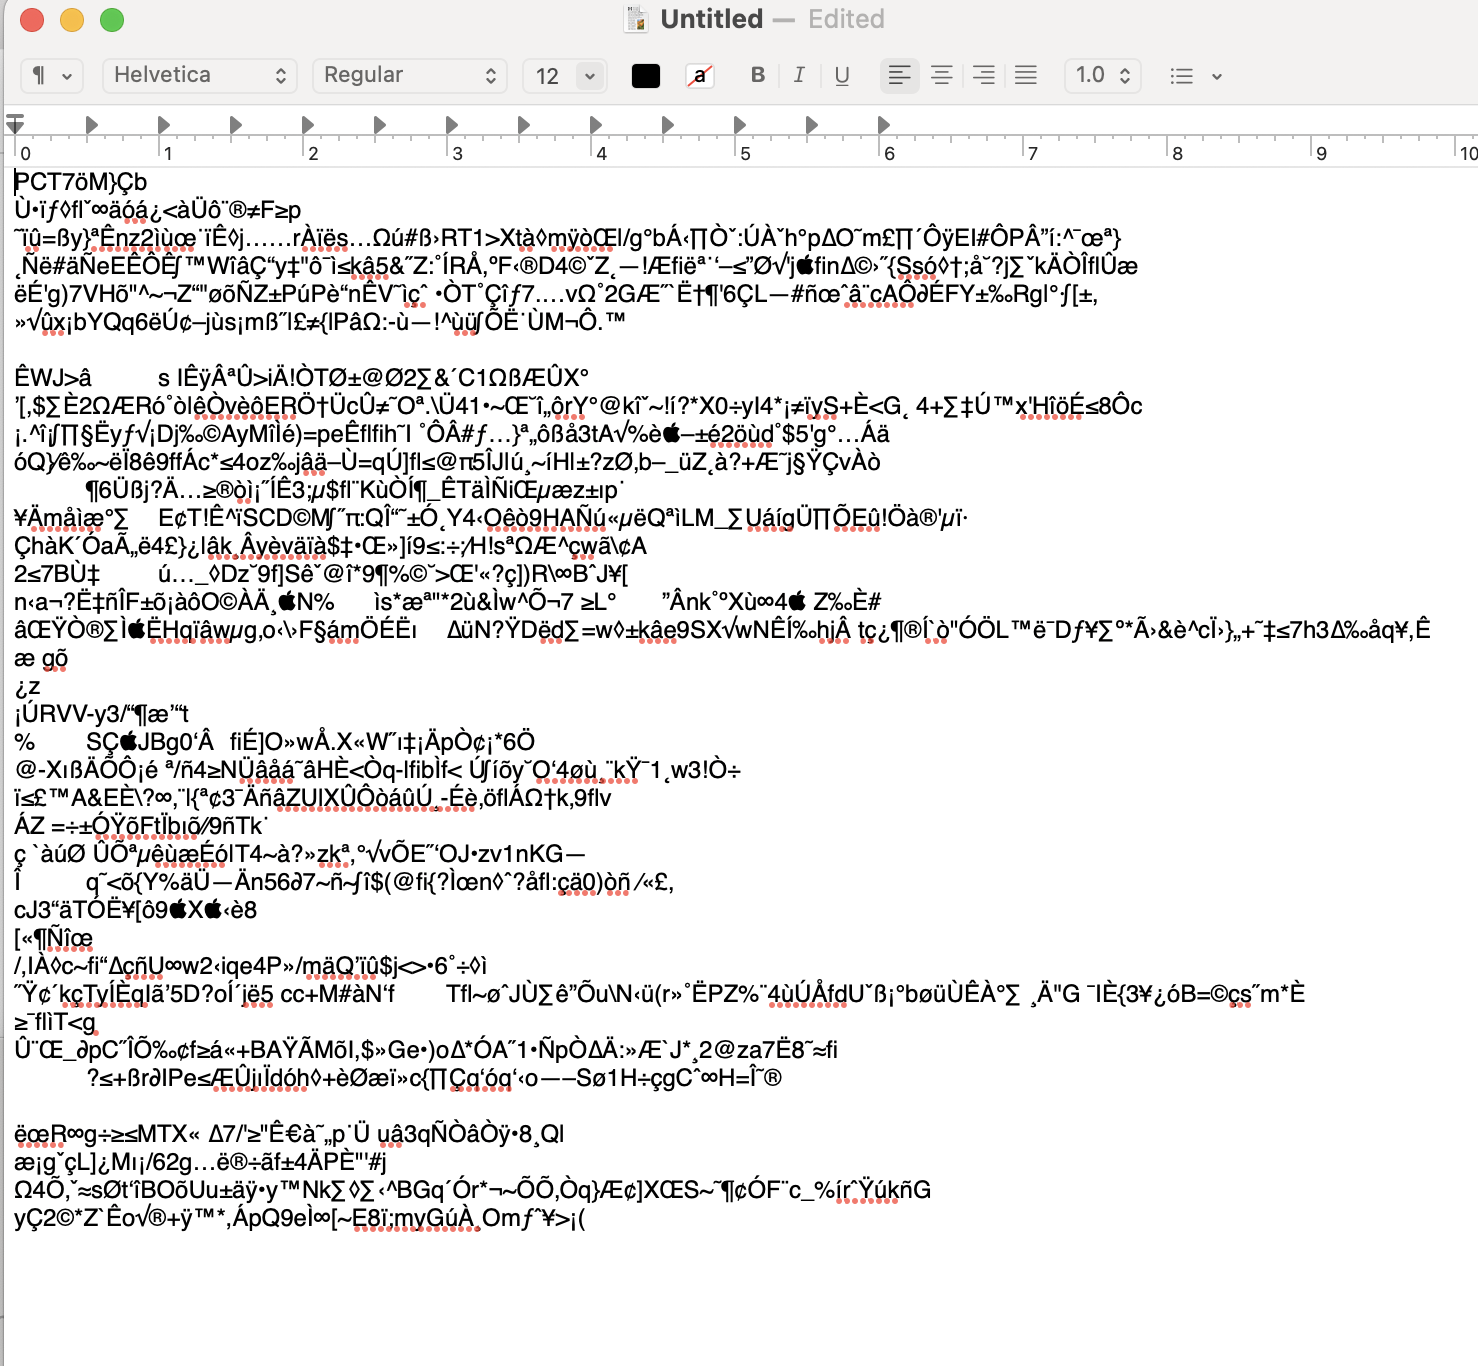Click the Untitled window title

(x=712, y=19)
